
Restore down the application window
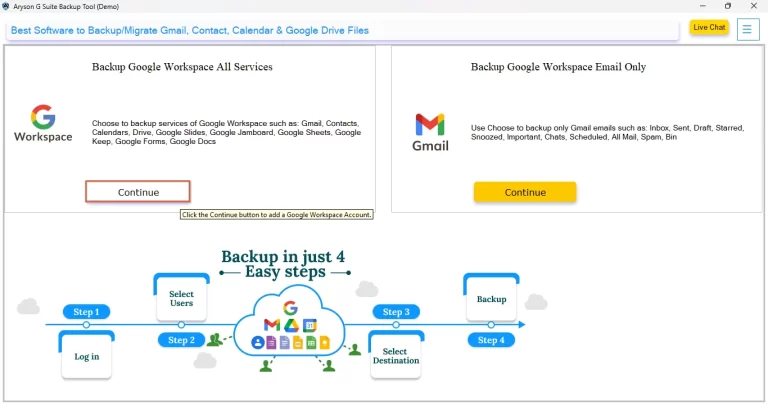point(728,6)
